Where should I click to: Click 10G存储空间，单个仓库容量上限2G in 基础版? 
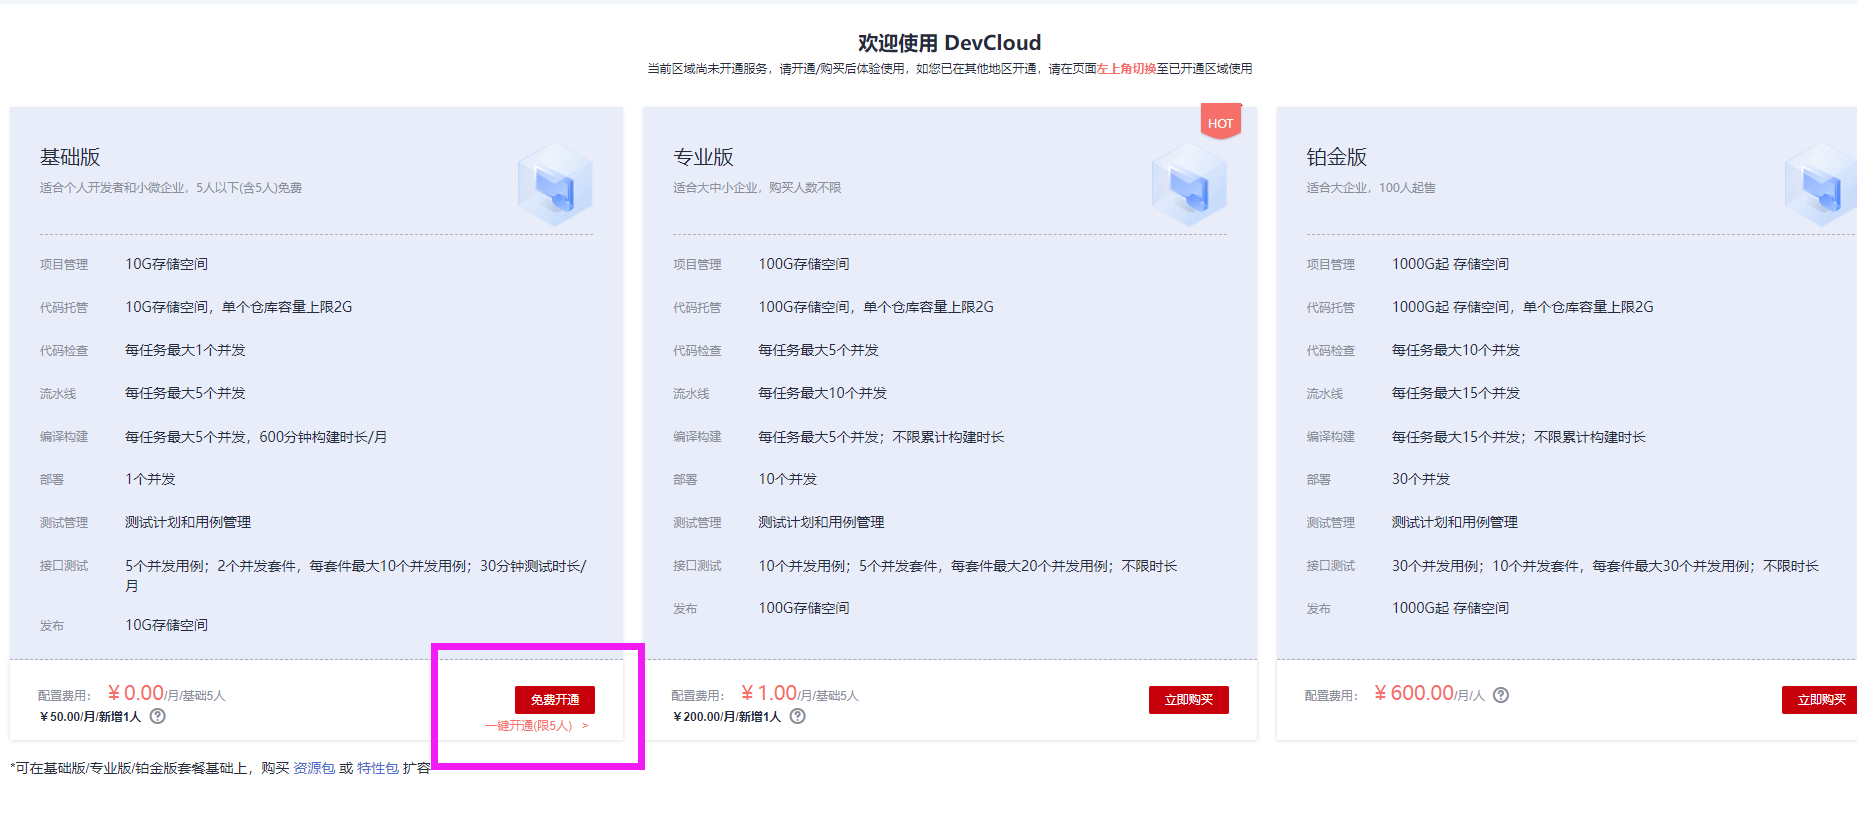pos(239,307)
